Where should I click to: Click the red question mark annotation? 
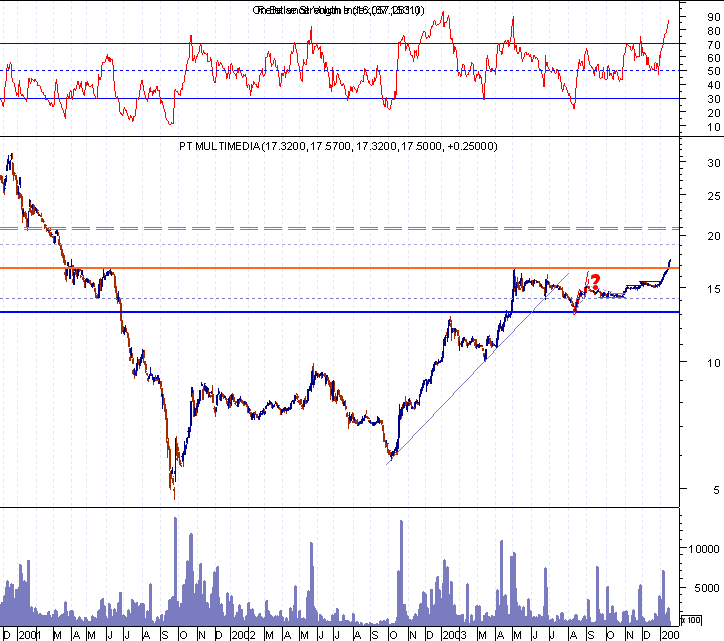(595, 281)
